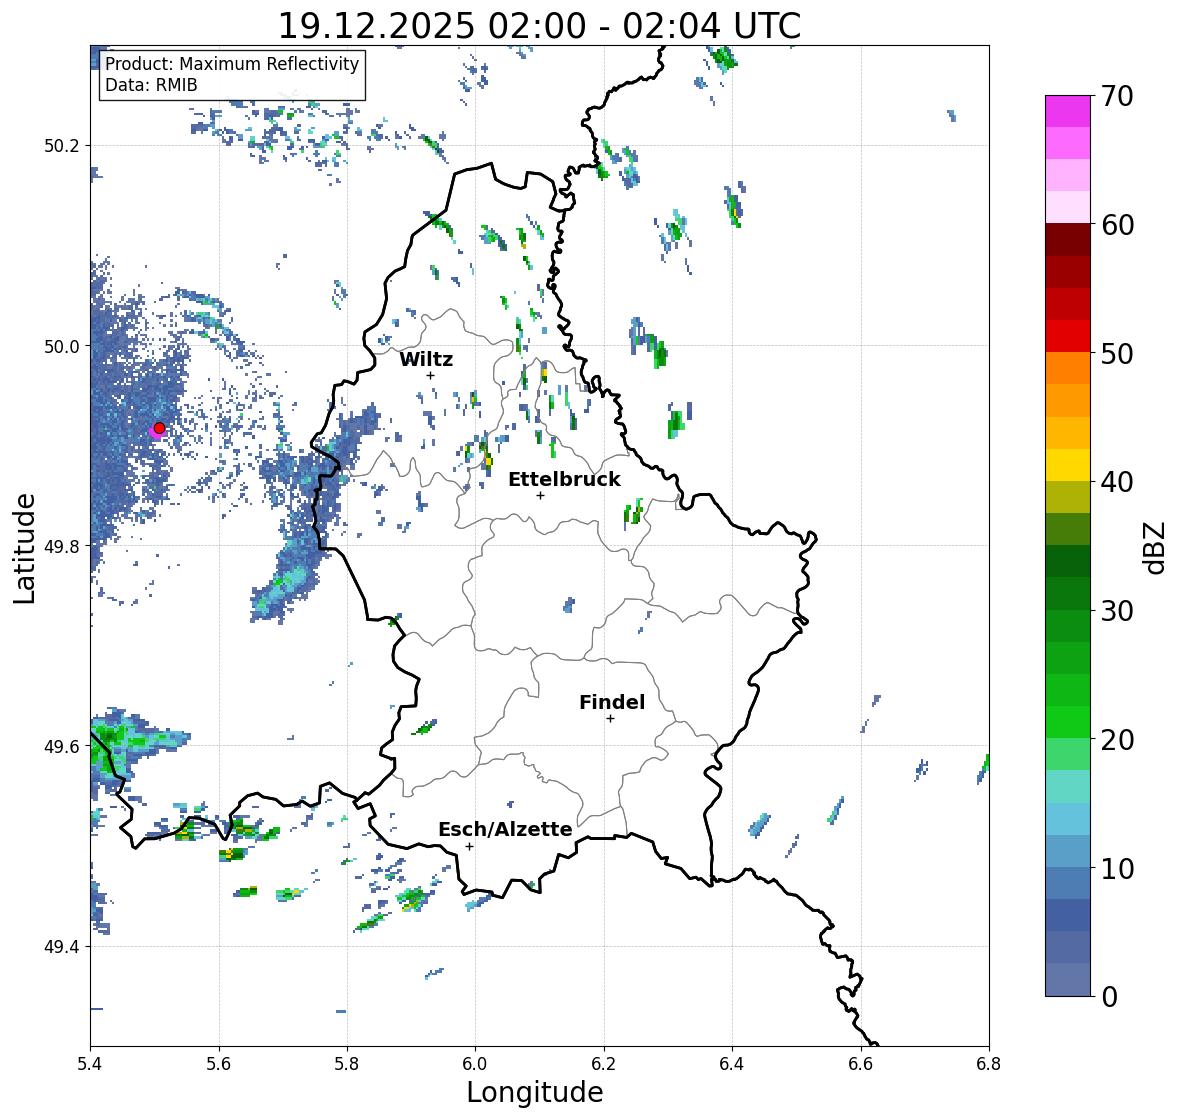The image size is (1179, 1117).
Task: Click the 5.8 longitude tick label
Action: tap(347, 1064)
